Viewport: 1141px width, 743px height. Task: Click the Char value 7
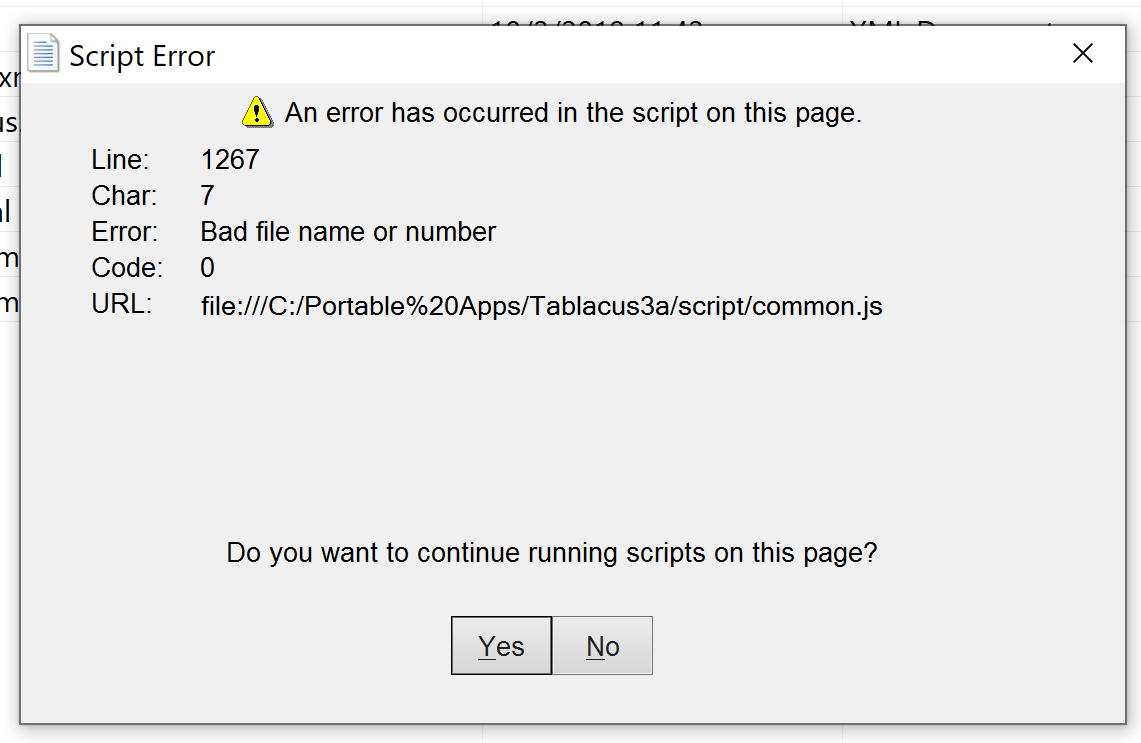click(206, 195)
